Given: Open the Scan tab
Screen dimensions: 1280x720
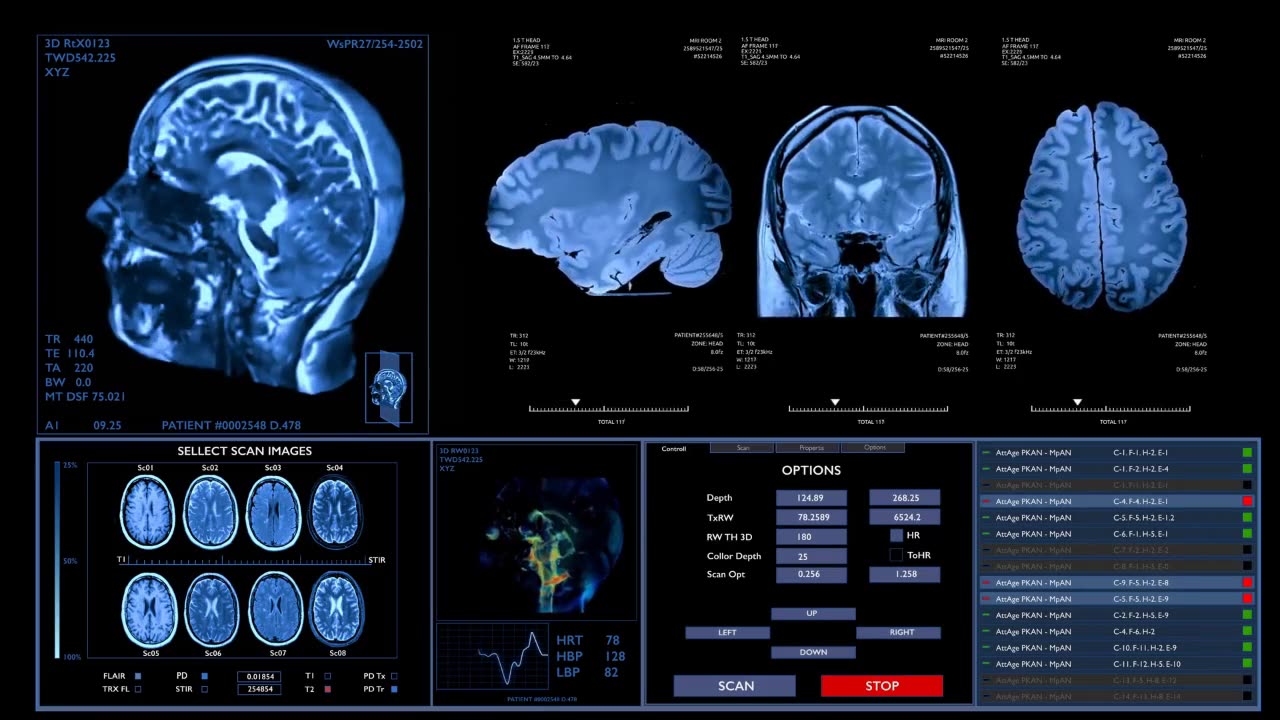Looking at the screenshot, I should [x=742, y=448].
